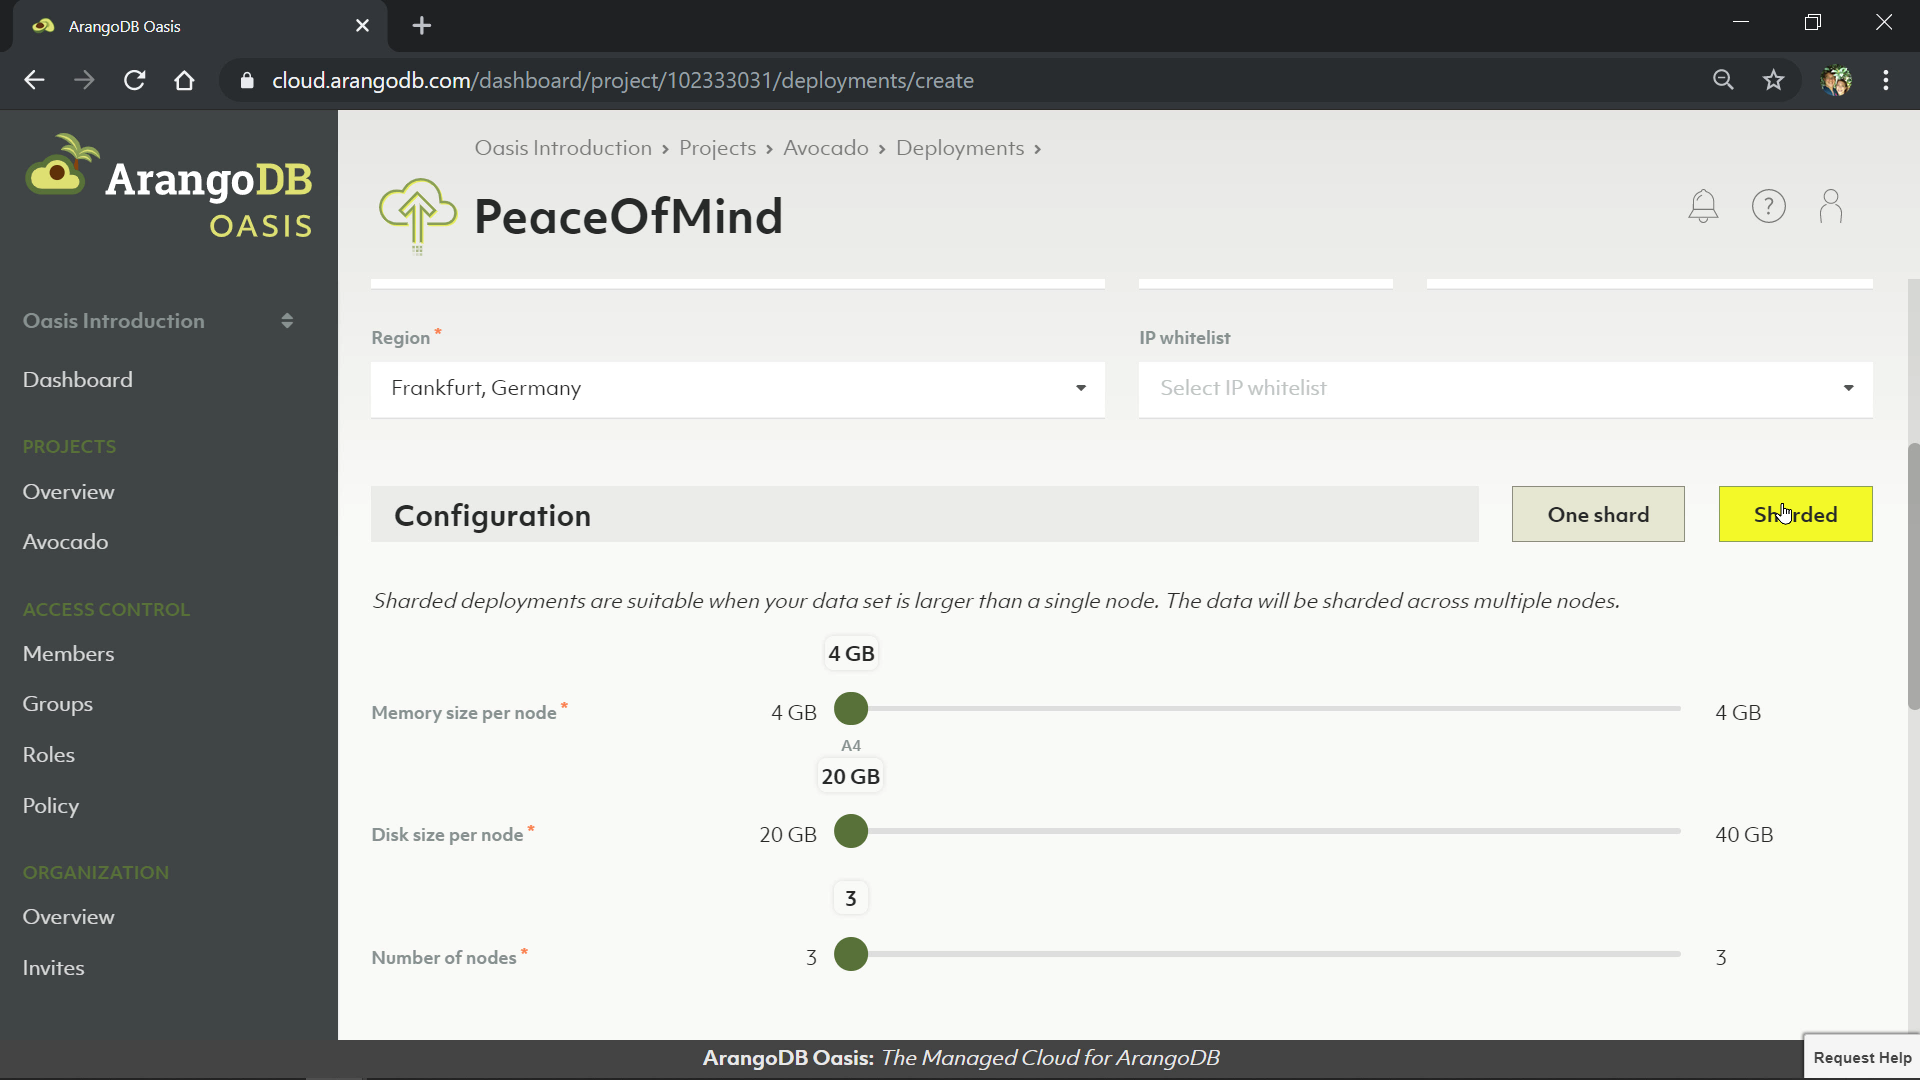This screenshot has height=1080, width=1920.
Task: Click the browser zoom magnifier icon
Action: pos(1722,80)
